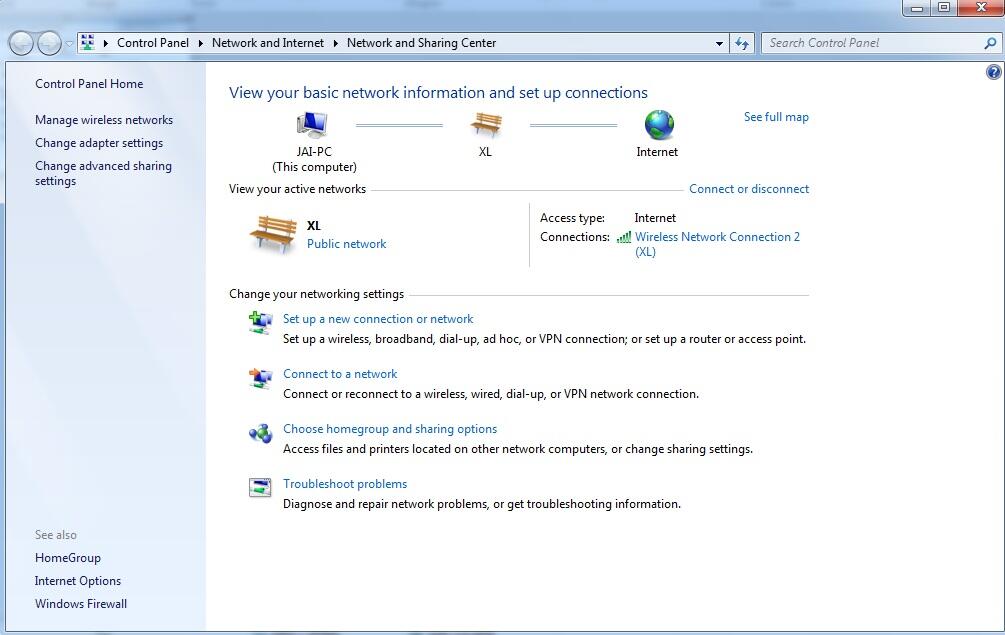Viewport: 1005px width, 635px height.
Task: Click the JAI-PC (This computer) label
Action: coord(314,160)
